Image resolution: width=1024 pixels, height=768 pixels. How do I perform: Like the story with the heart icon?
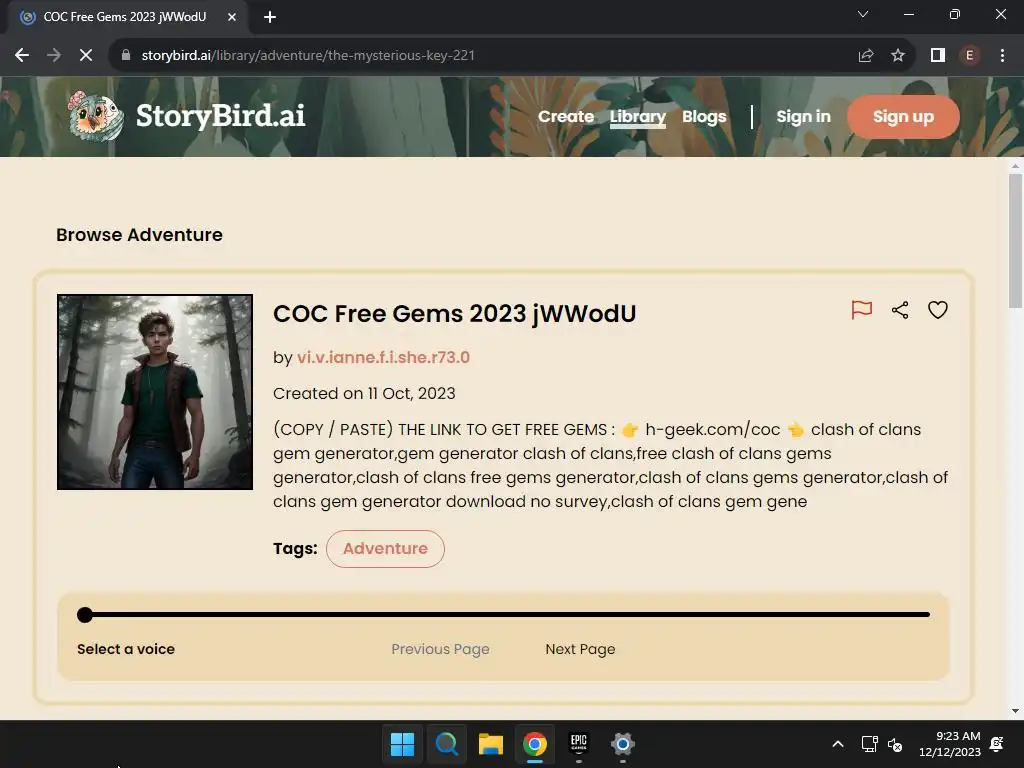click(x=938, y=310)
